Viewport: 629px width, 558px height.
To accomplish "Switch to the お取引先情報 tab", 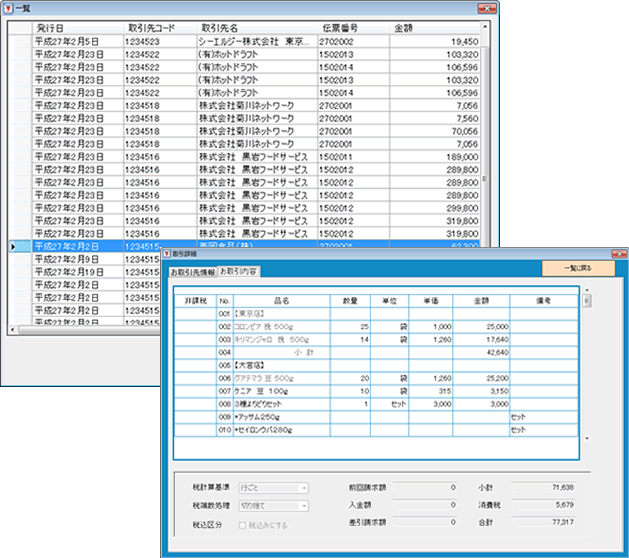I will [193, 272].
